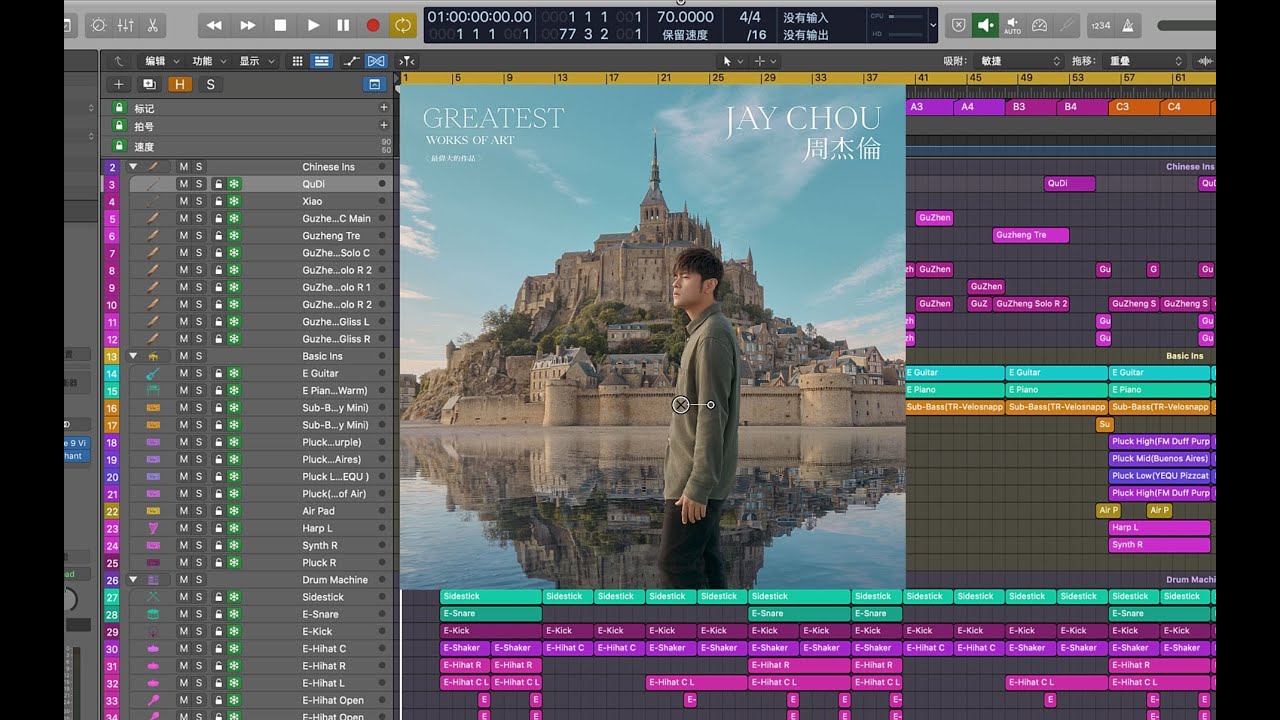Select the C3 arrangement marker

[1134, 107]
